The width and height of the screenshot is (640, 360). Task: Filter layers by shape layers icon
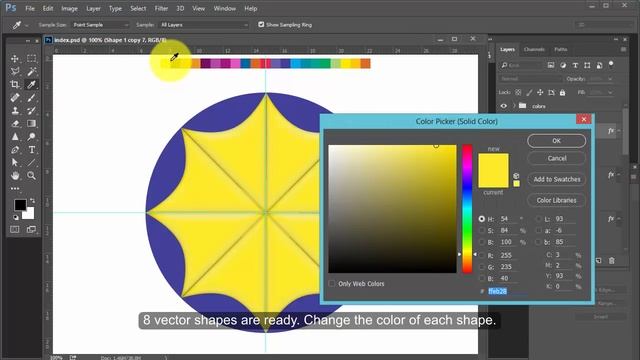pos(587,65)
